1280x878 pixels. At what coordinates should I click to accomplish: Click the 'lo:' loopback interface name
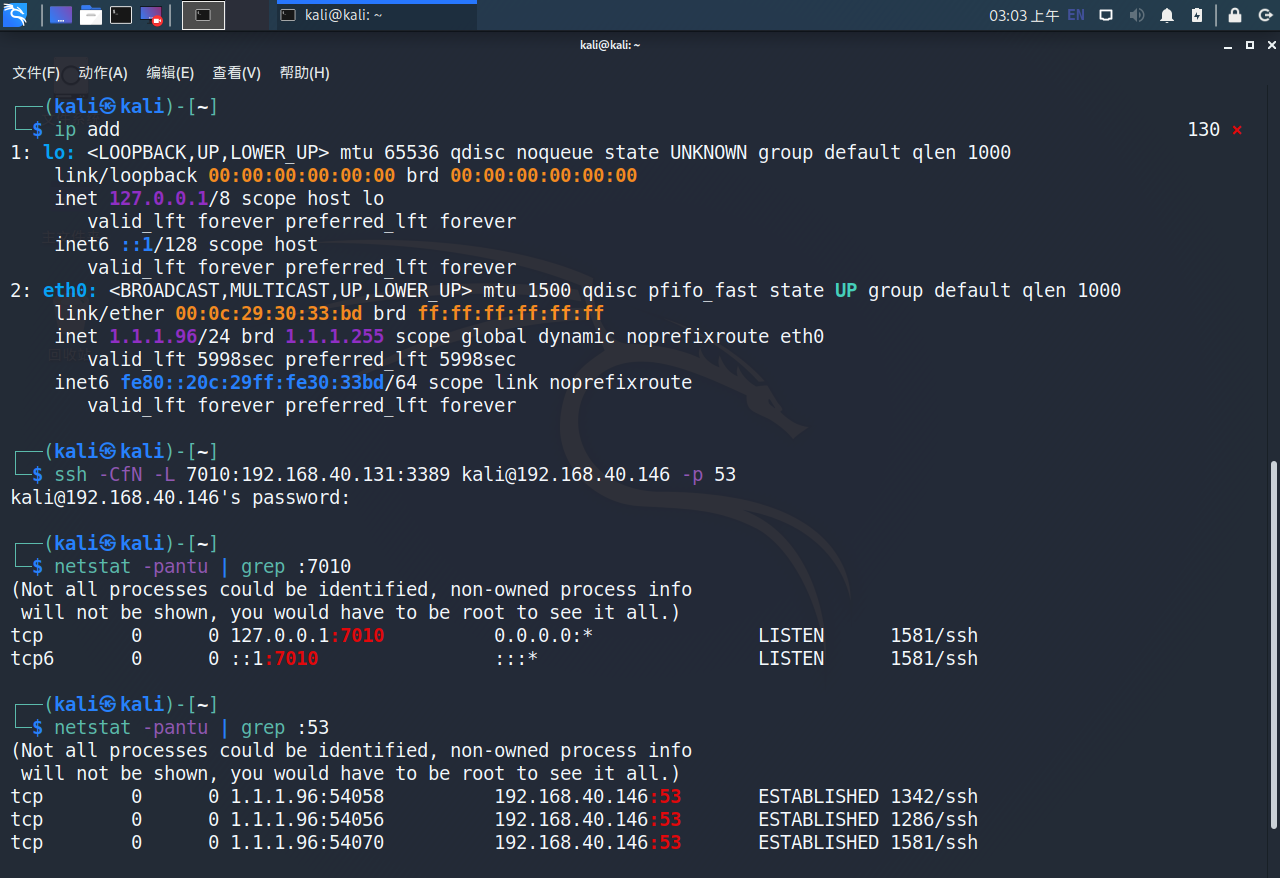click(x=59, y=152)
